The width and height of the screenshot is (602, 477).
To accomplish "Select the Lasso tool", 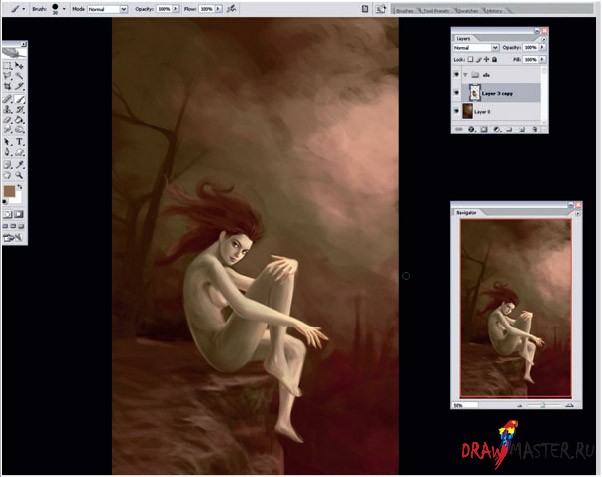I will click(8, 76).
